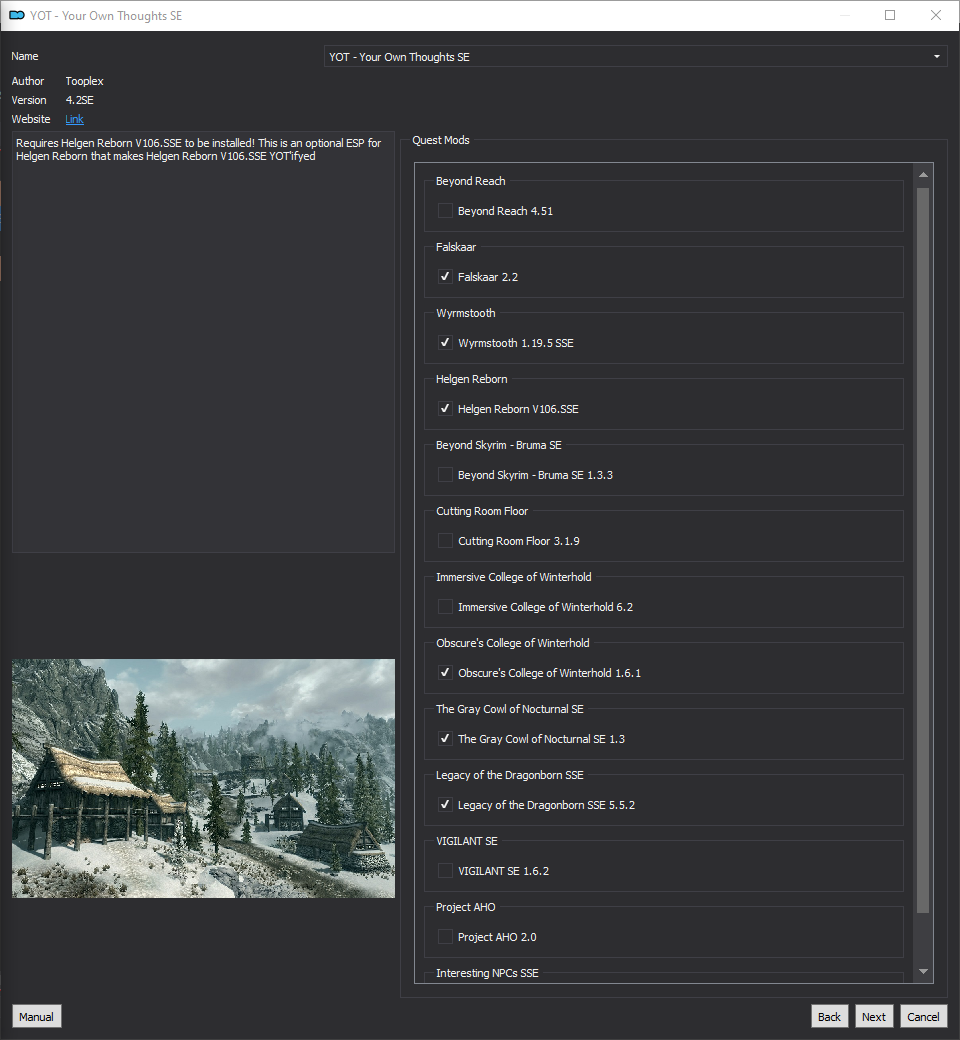This screenshot has height=1040, width=960.
Task: Click scrollbar down arrow in Quest Mods
Action: click(923, 971)
